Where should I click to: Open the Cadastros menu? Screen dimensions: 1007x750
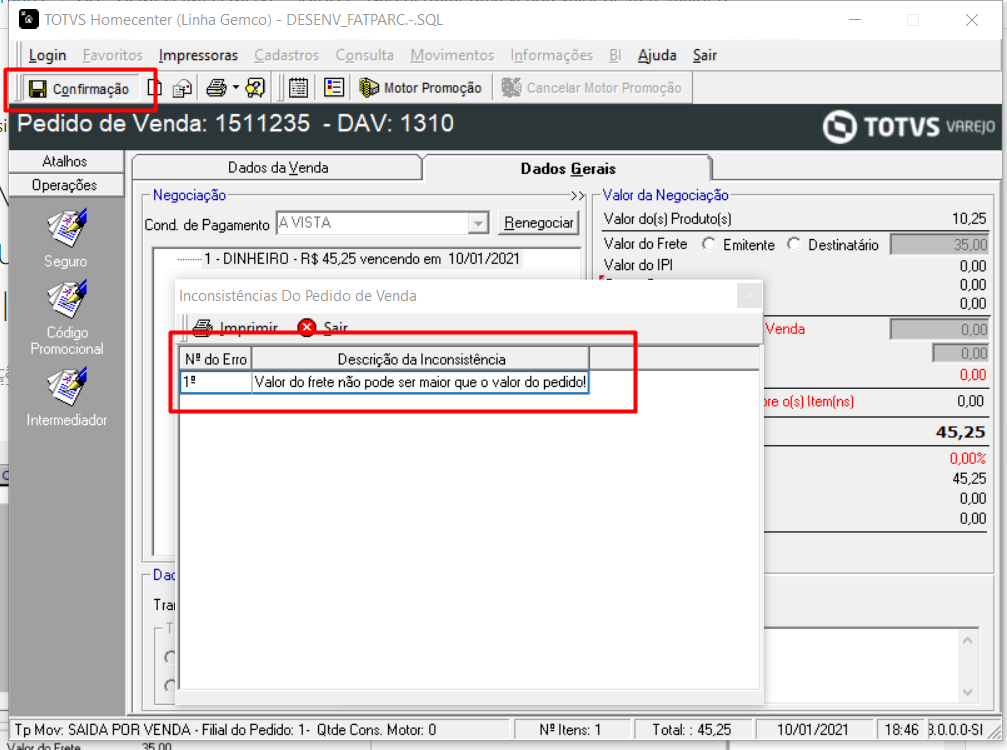286,55
